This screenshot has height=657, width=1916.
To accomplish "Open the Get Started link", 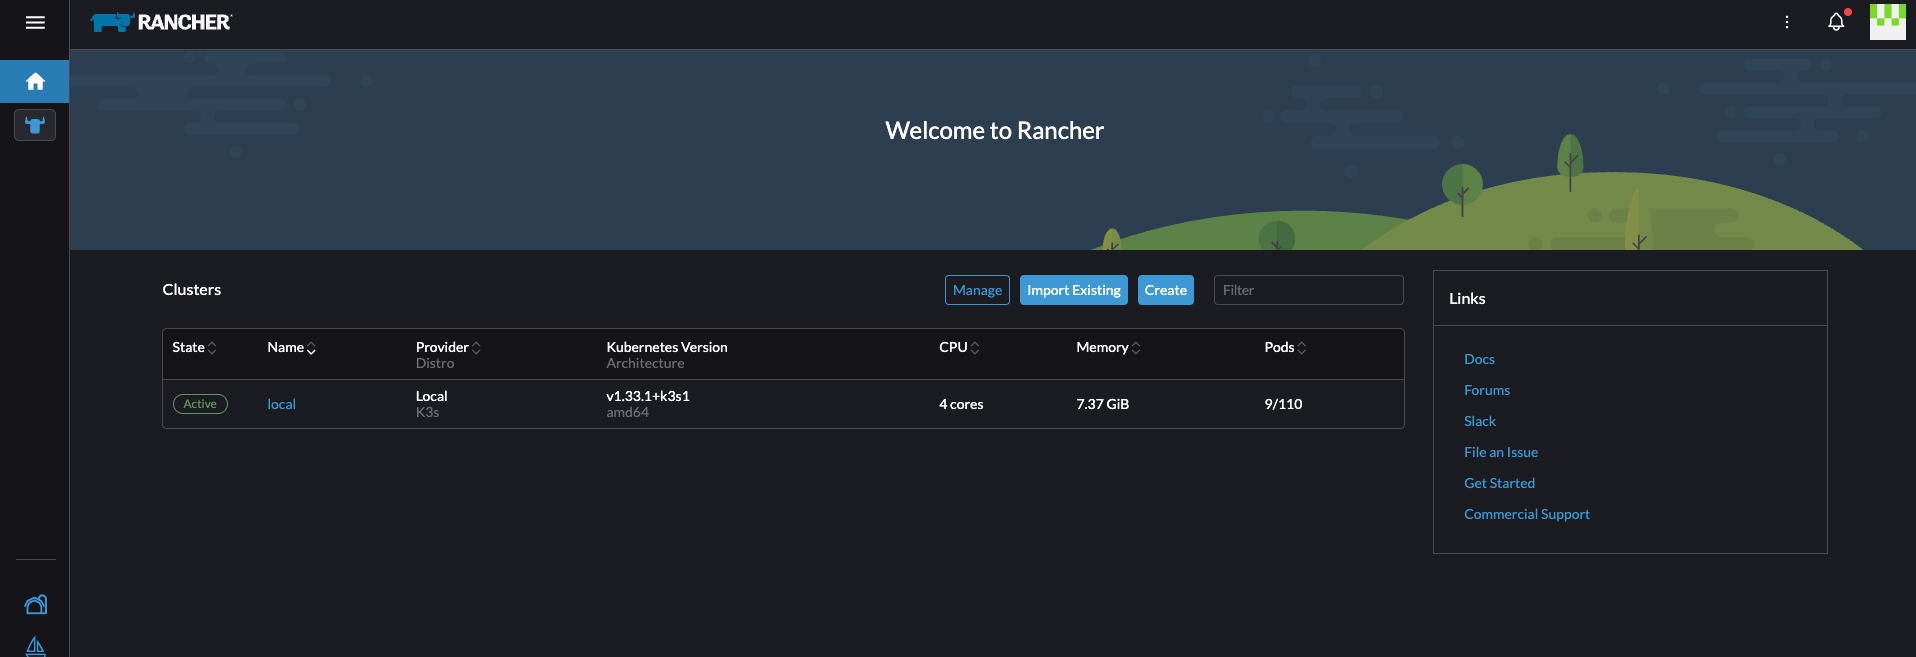I will point(1499,483).
